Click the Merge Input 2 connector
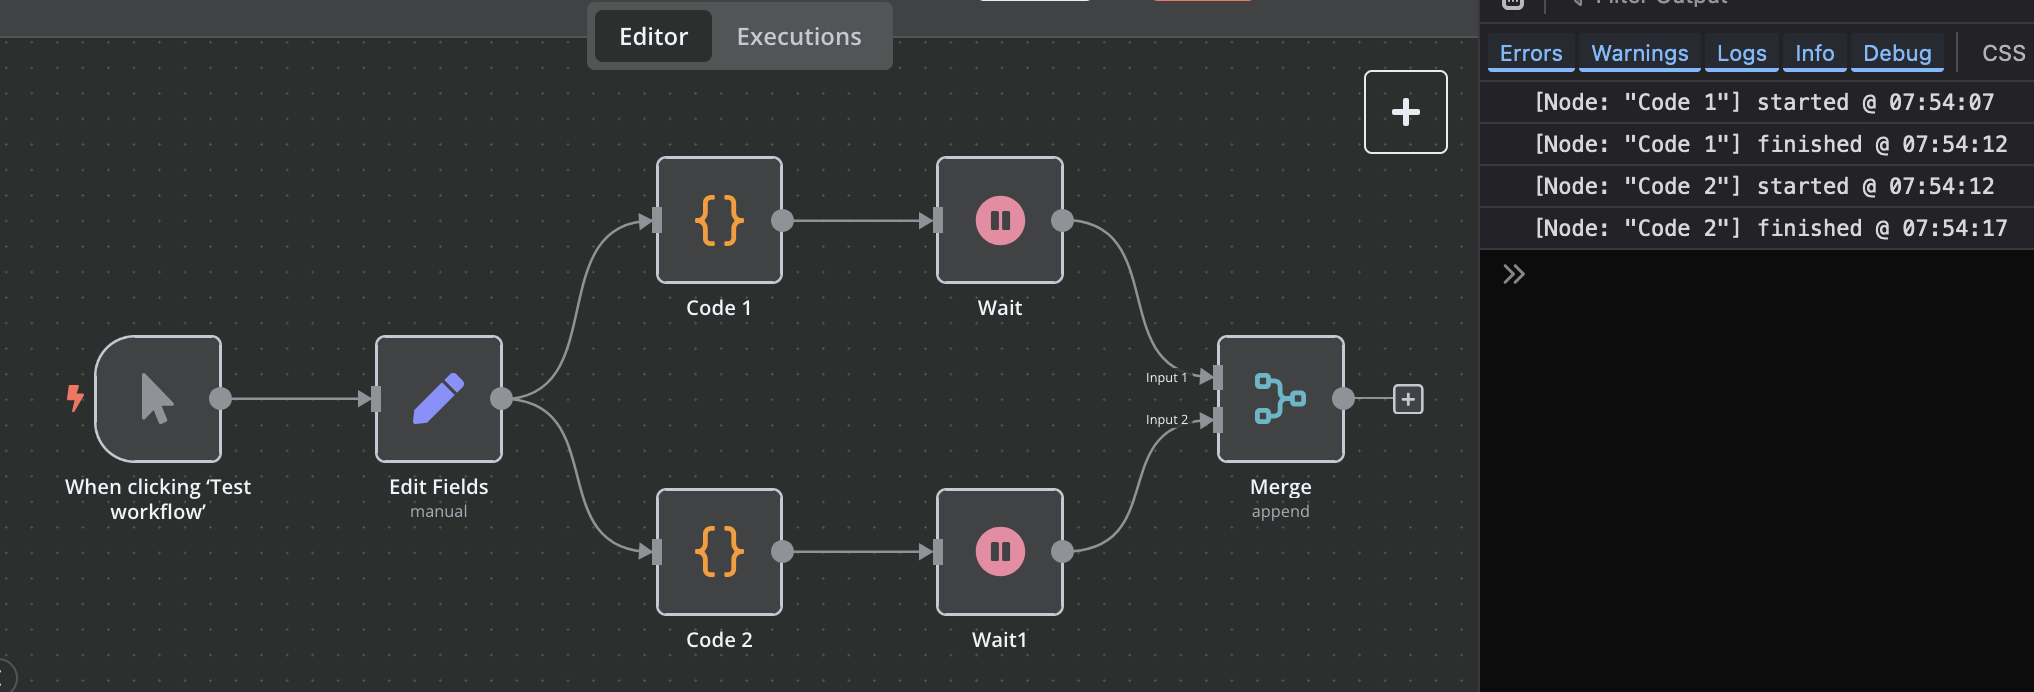The image size is (2034, 692). pyautogui.click(x=1218, y=420)
